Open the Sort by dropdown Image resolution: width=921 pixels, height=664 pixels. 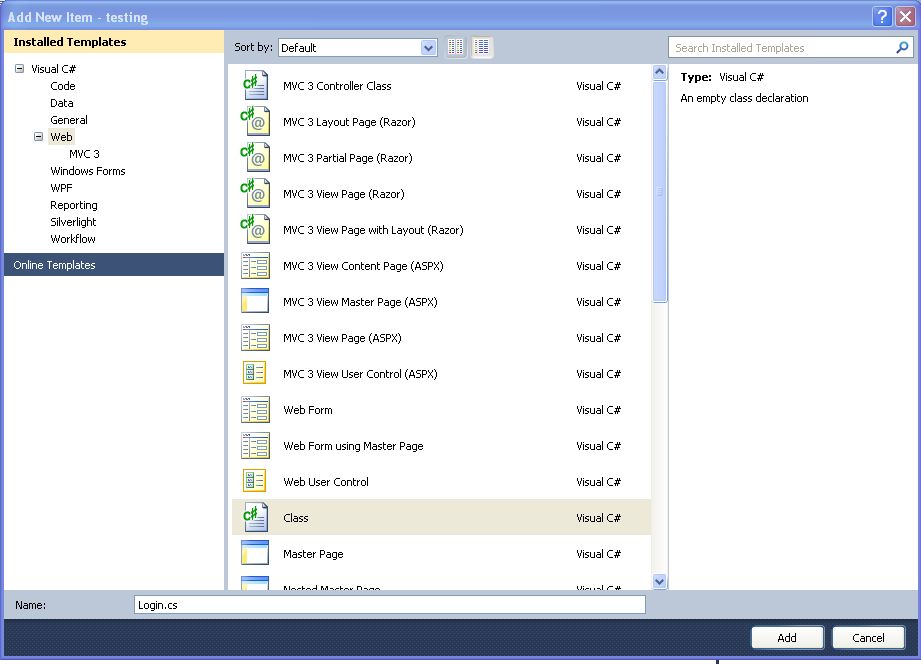coord(429,47)
